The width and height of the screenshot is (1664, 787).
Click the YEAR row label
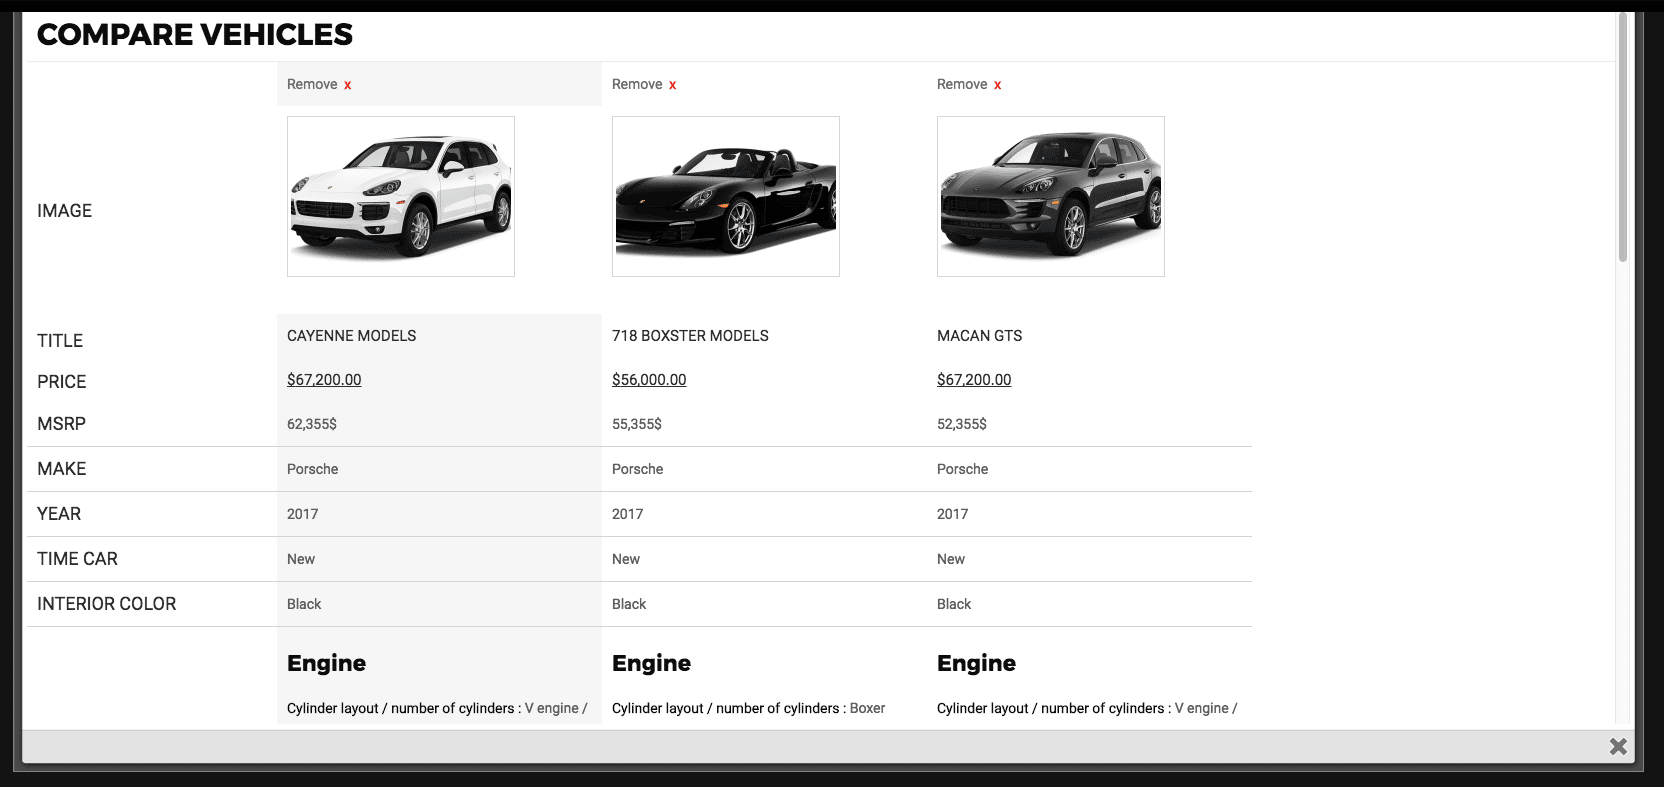coord(59,514)
